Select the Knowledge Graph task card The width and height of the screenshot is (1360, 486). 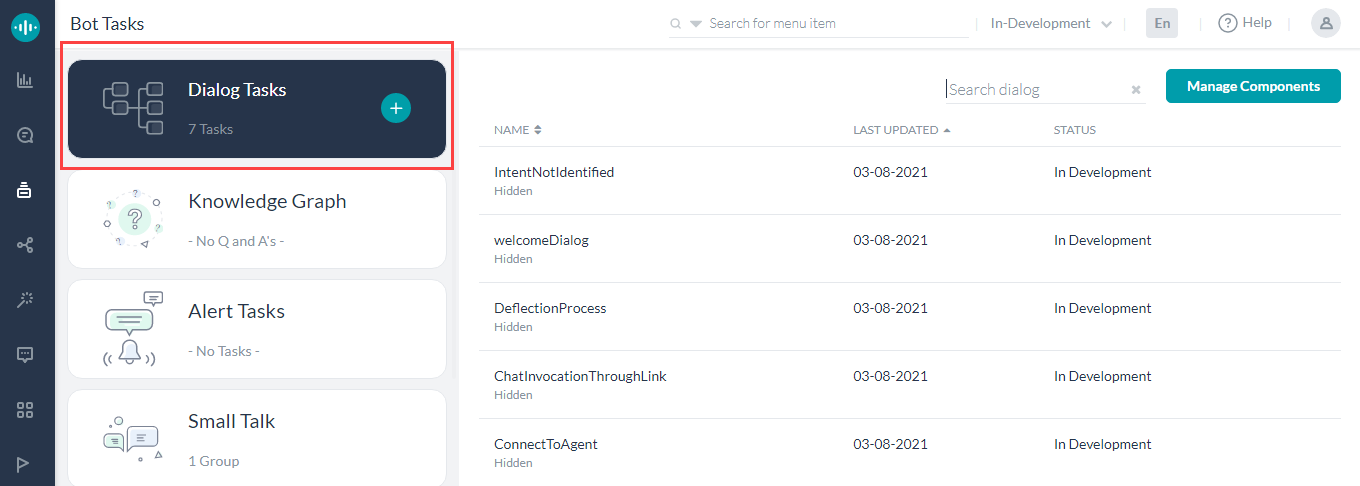pos(257,219)
